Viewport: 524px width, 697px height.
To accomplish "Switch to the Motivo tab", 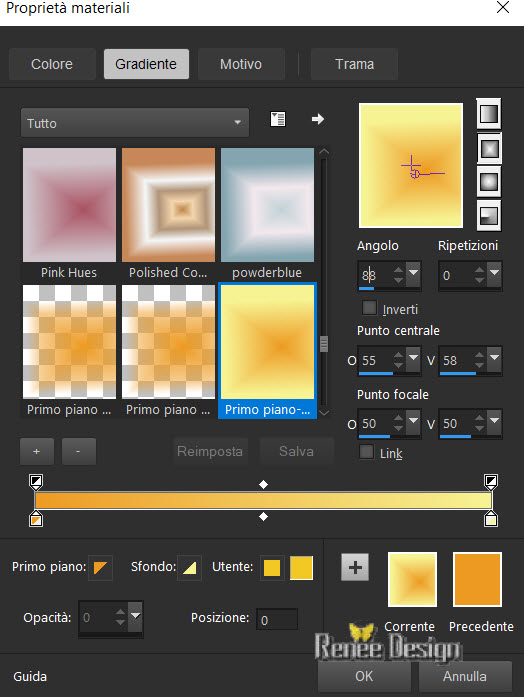I will click(x=241, y=64).
